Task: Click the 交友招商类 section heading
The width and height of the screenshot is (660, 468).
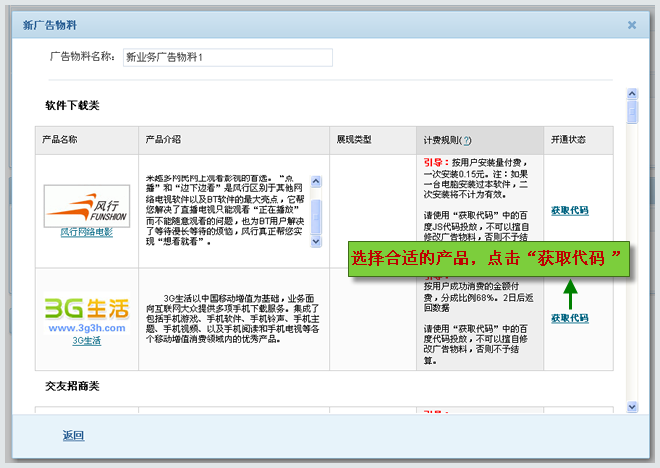Action: tap(72, 386)
